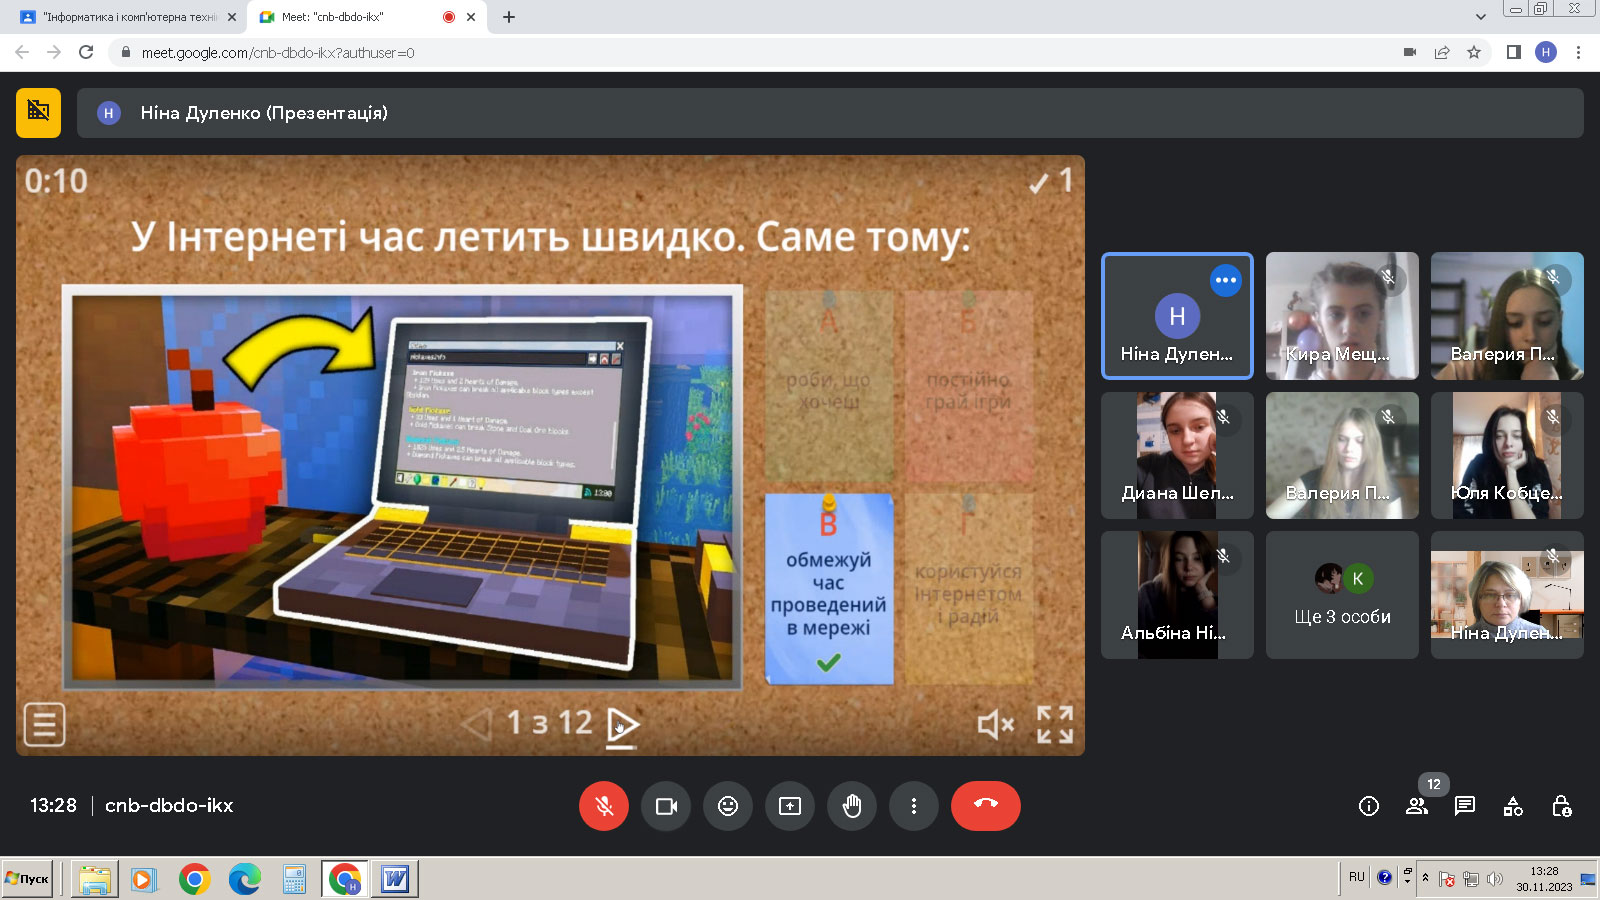
Task: Reload the Meet page
Action: point(86,52)
